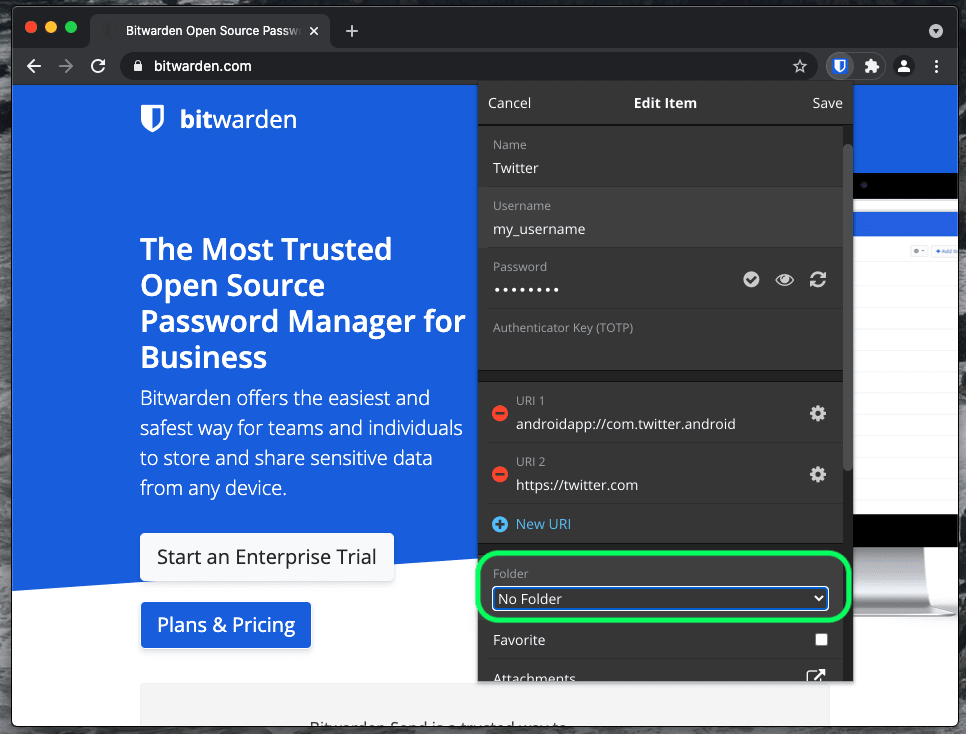Open the tab search arrow at window corner

[x=935, y=31]
